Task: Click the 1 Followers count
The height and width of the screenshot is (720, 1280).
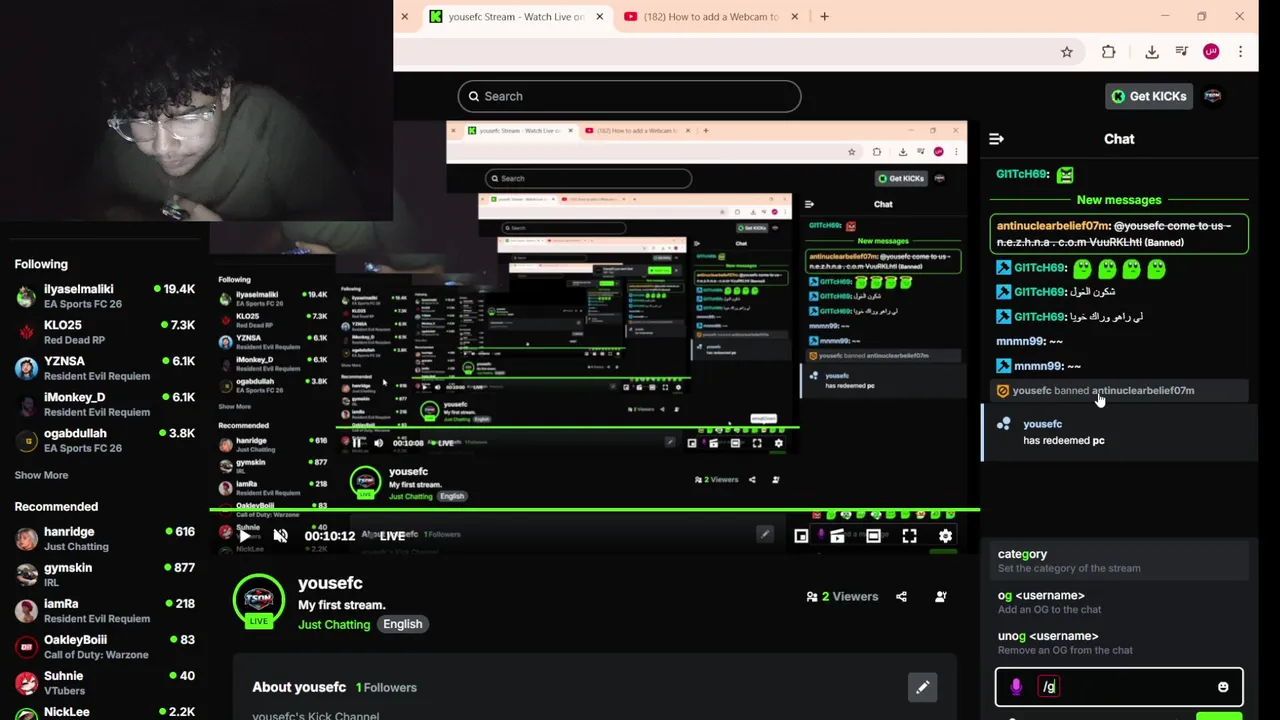Action: tap(386, 687)
